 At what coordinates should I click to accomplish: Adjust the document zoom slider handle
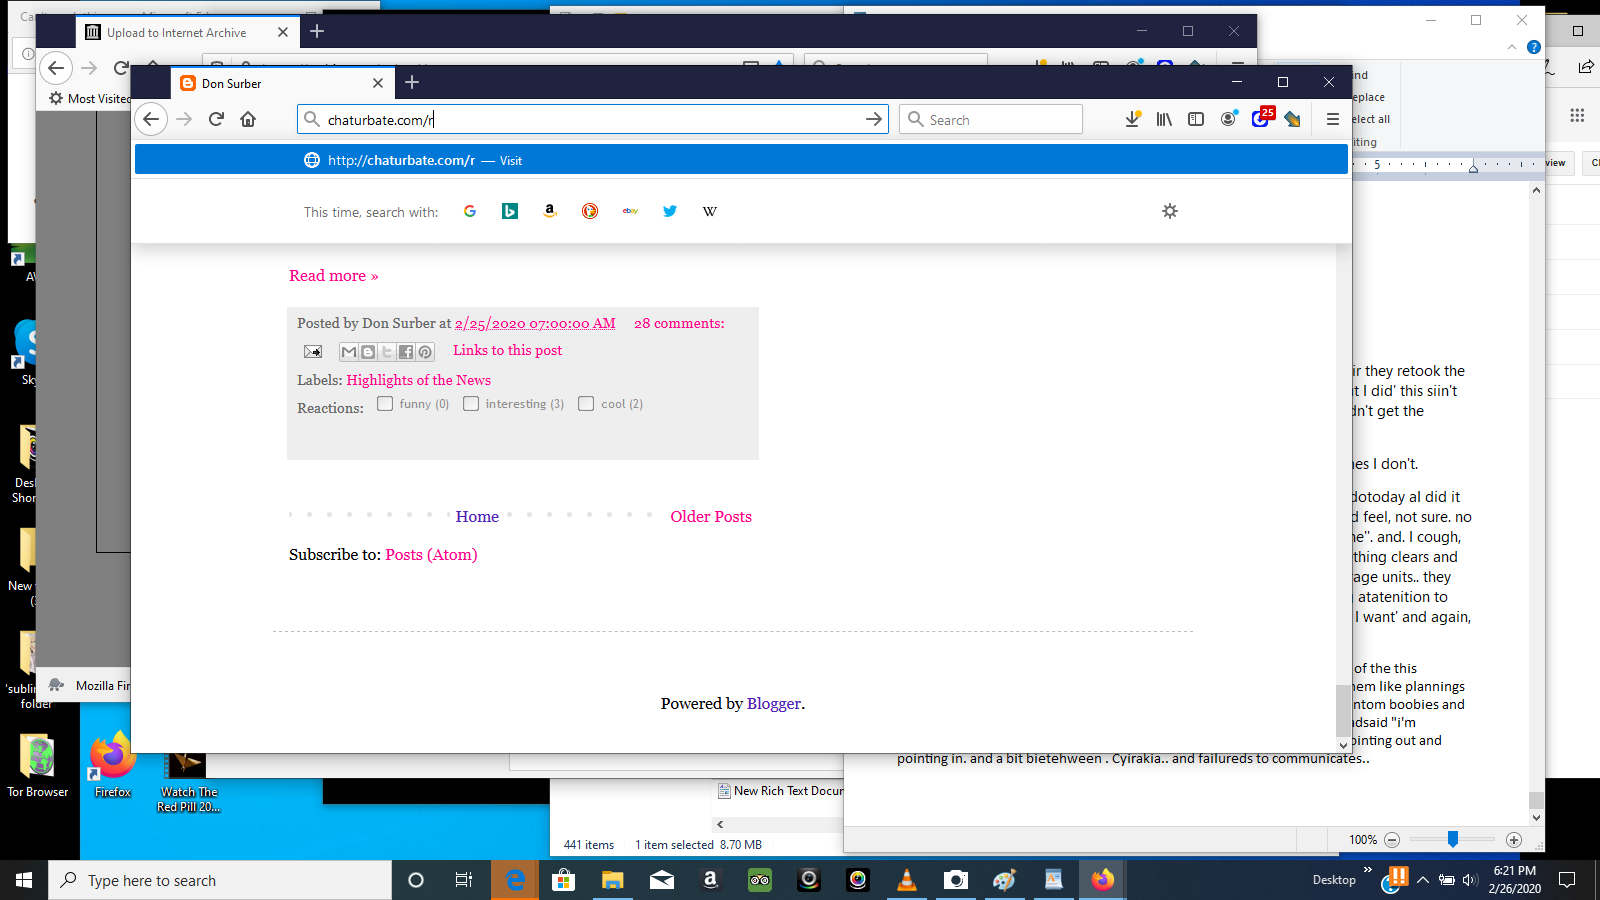point(1453,839)
